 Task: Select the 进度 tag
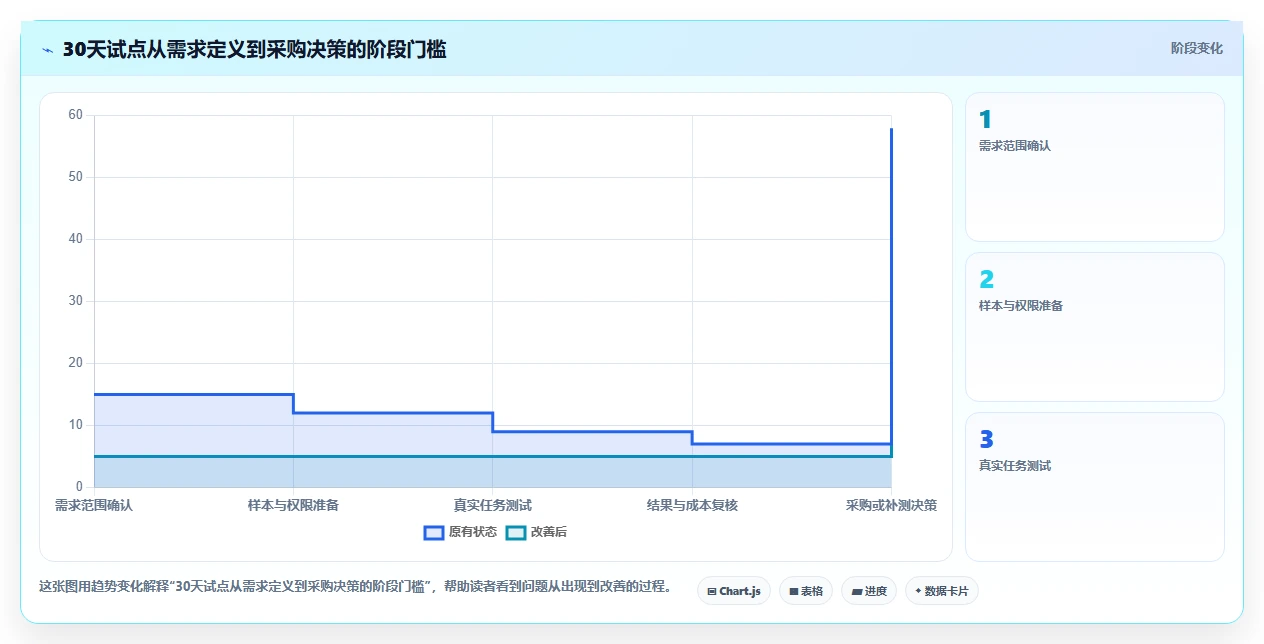pos(869,591)
